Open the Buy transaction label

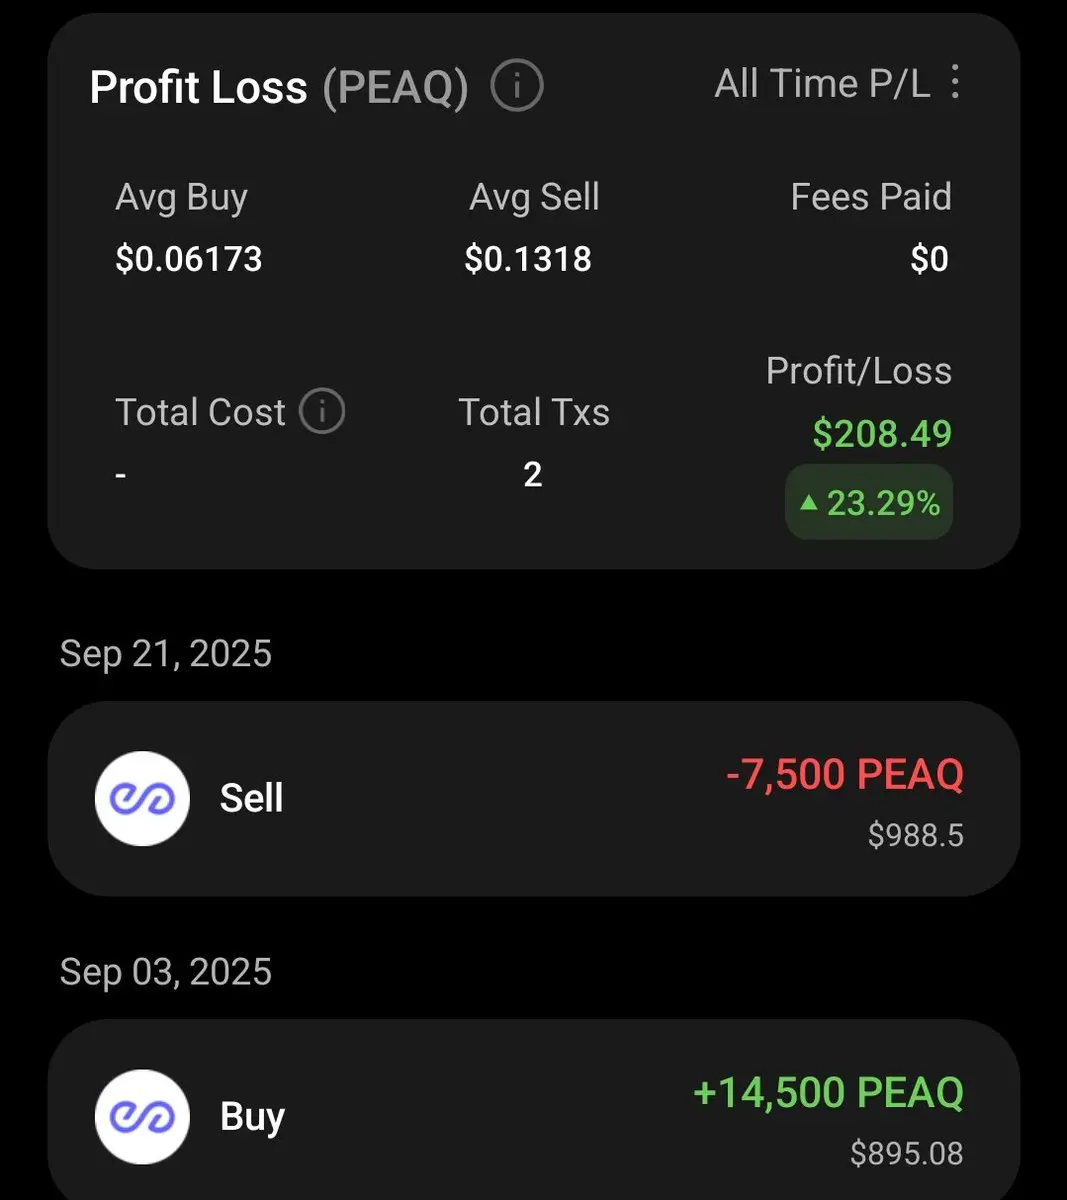[x=252, y=1116]
